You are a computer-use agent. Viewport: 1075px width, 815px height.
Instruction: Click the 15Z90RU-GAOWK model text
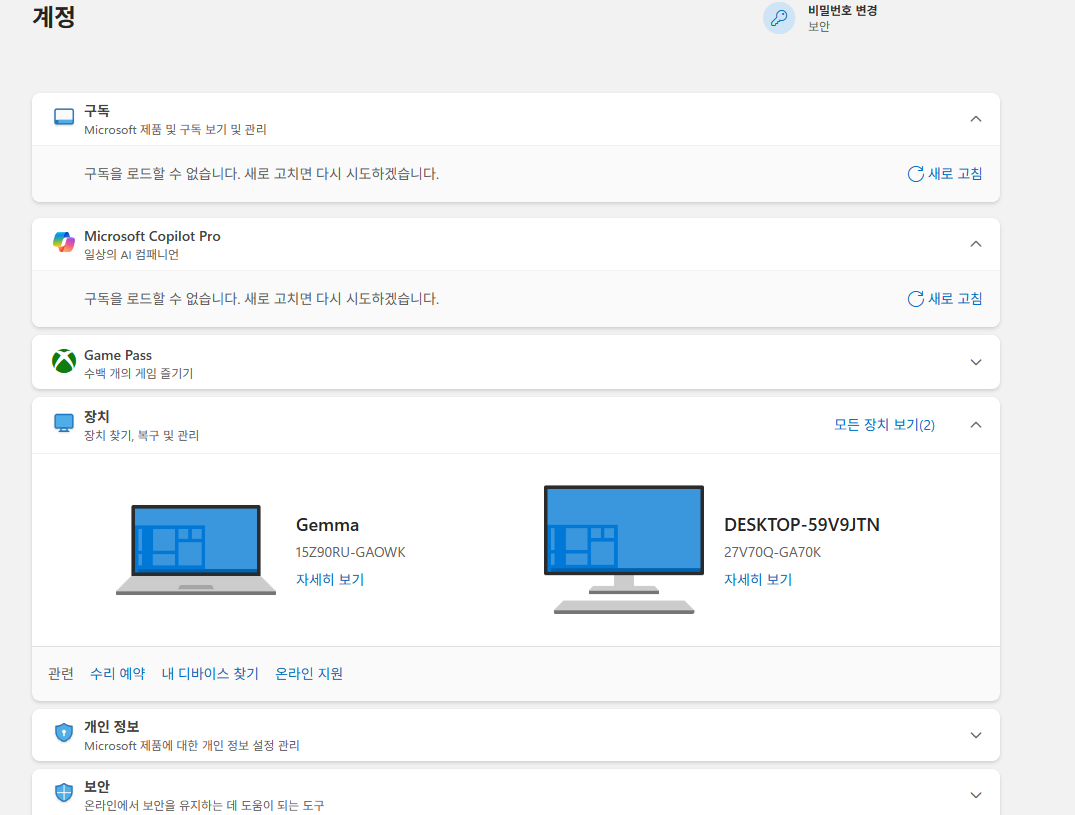(x=350, y=552)
